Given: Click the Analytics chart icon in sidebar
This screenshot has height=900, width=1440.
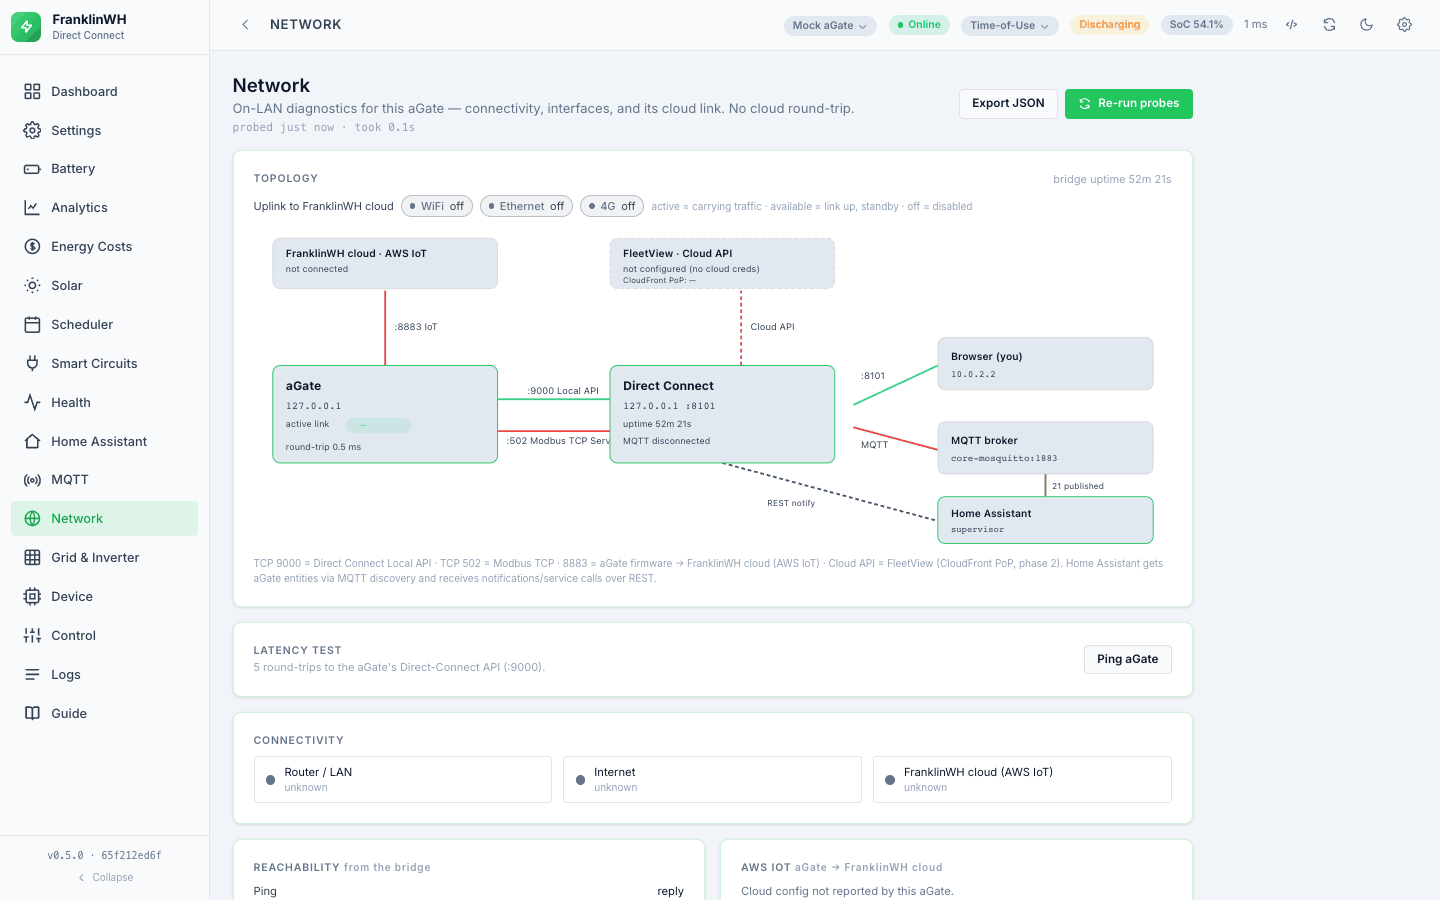Looking at the screenshot, I should click(x=32, y=208).
